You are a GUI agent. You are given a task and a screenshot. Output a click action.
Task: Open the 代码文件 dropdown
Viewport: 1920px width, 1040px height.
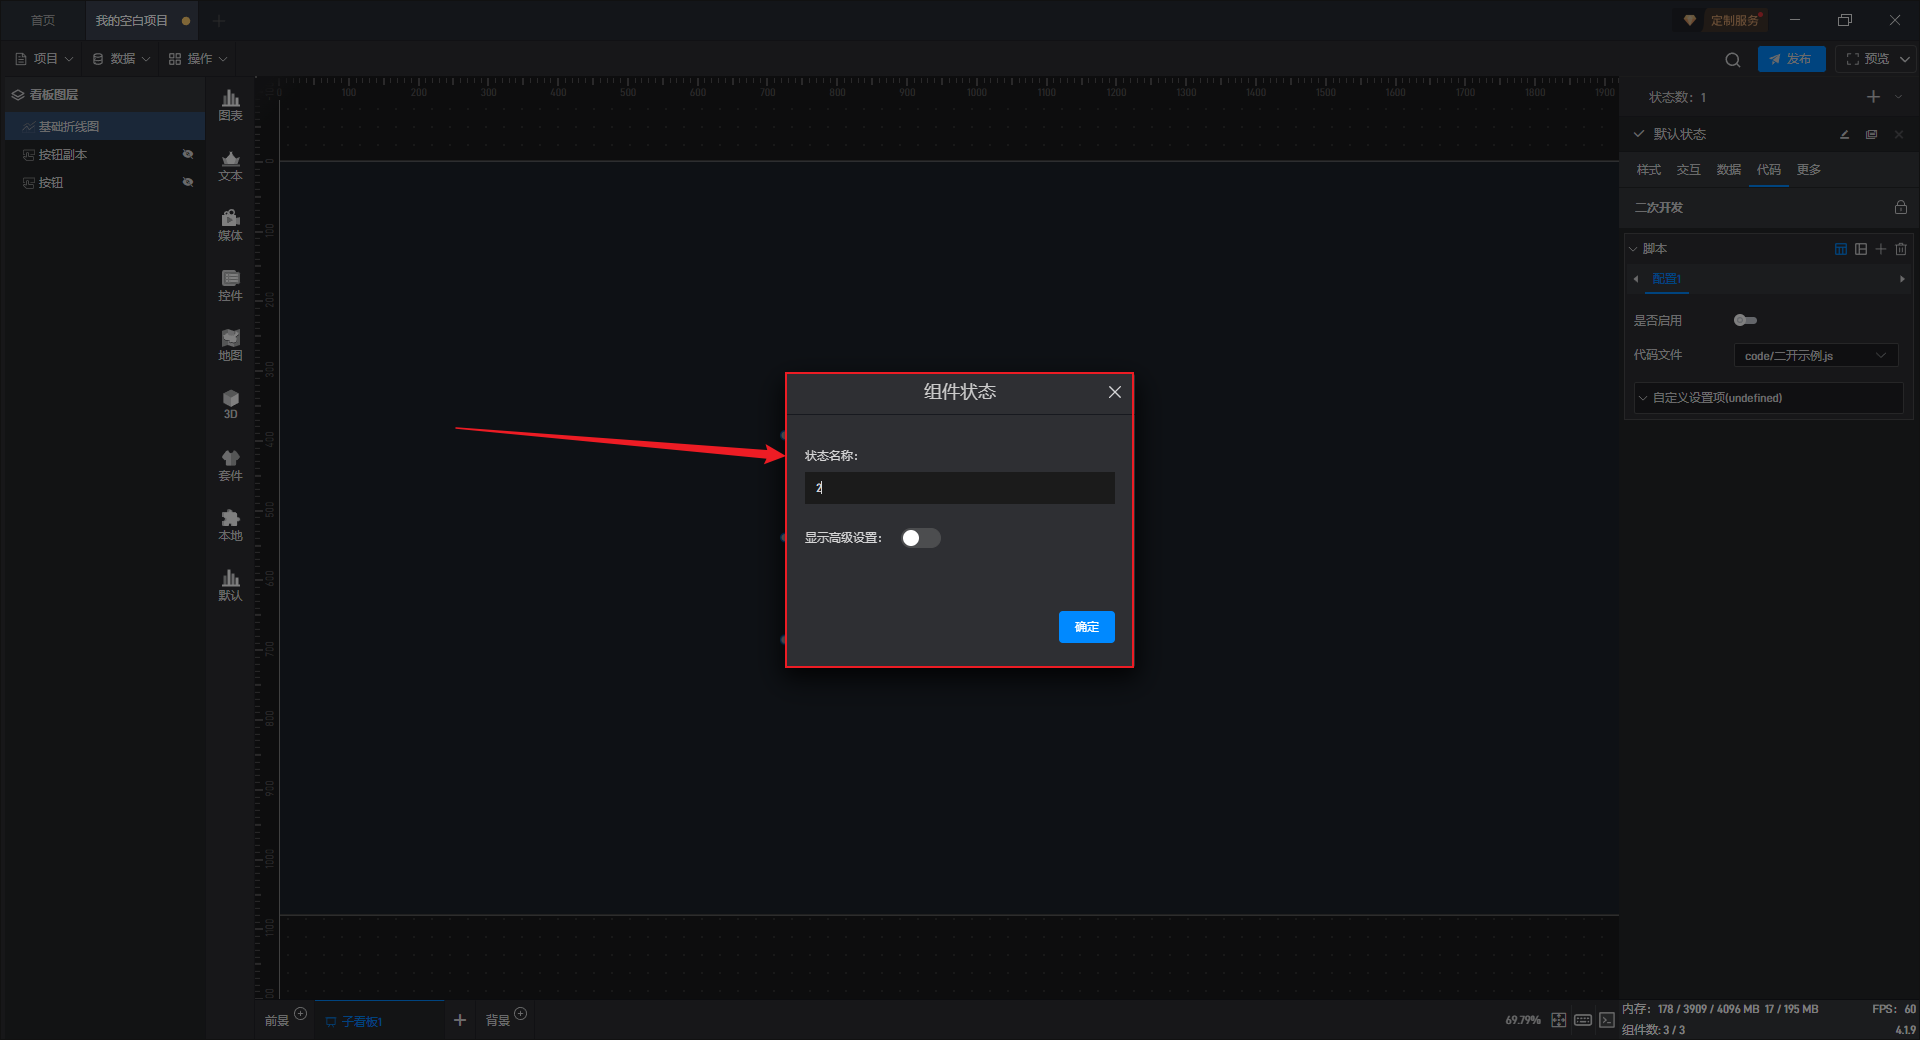coord(1815,355)
